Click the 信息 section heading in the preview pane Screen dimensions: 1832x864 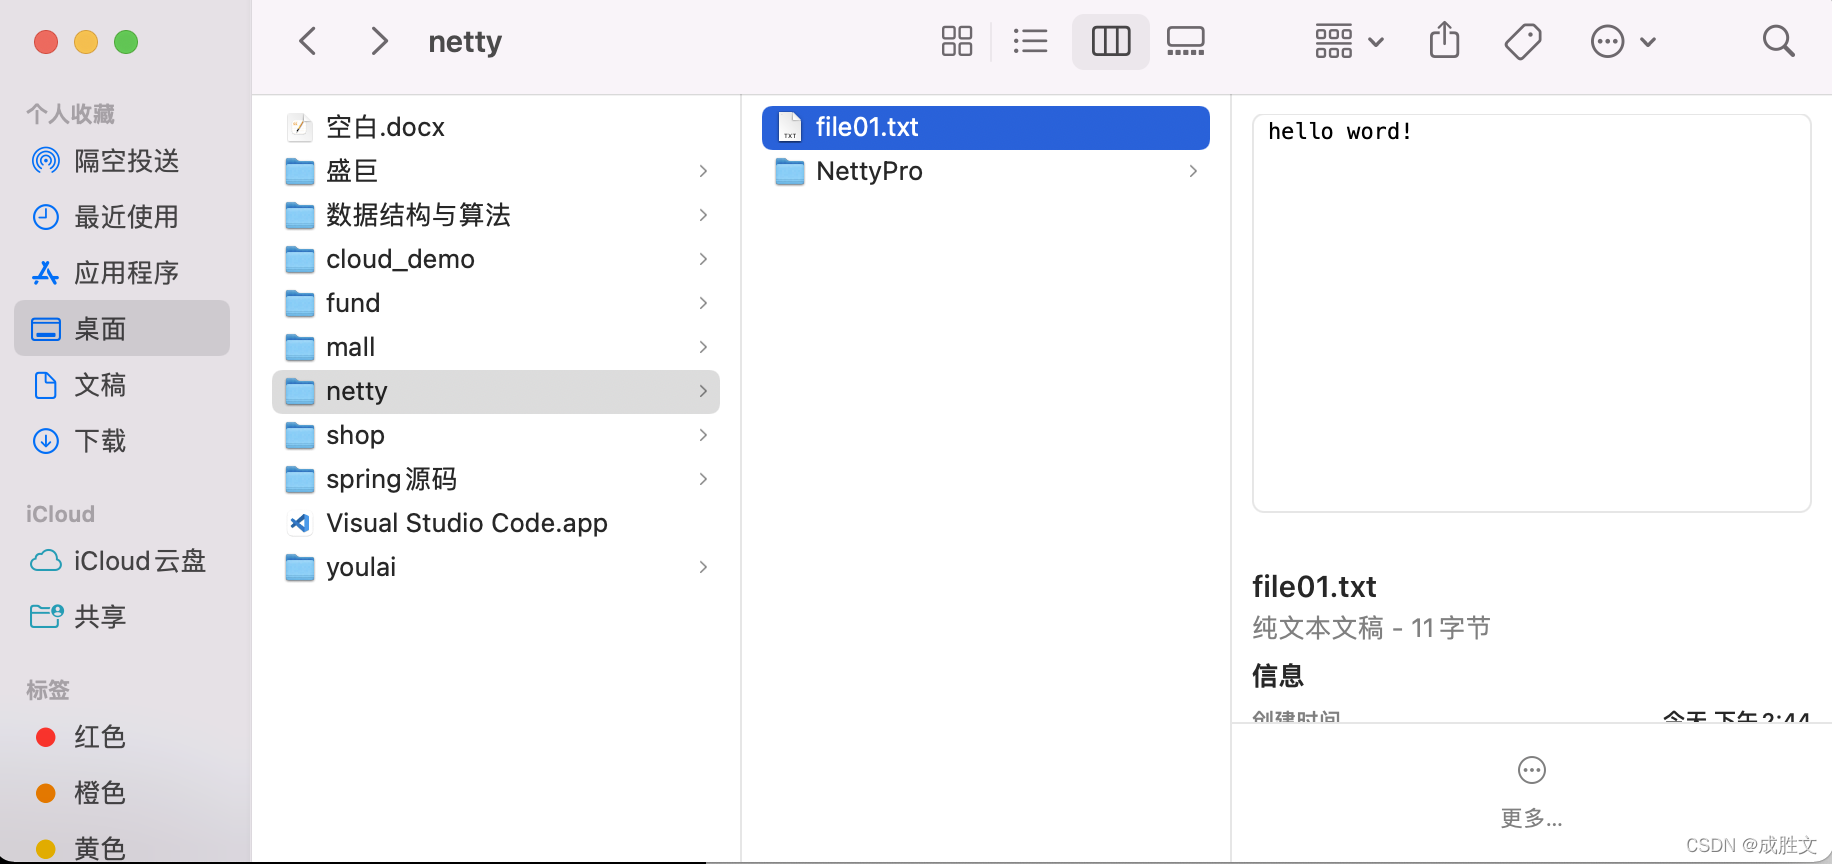click(x=1278, y=676)
